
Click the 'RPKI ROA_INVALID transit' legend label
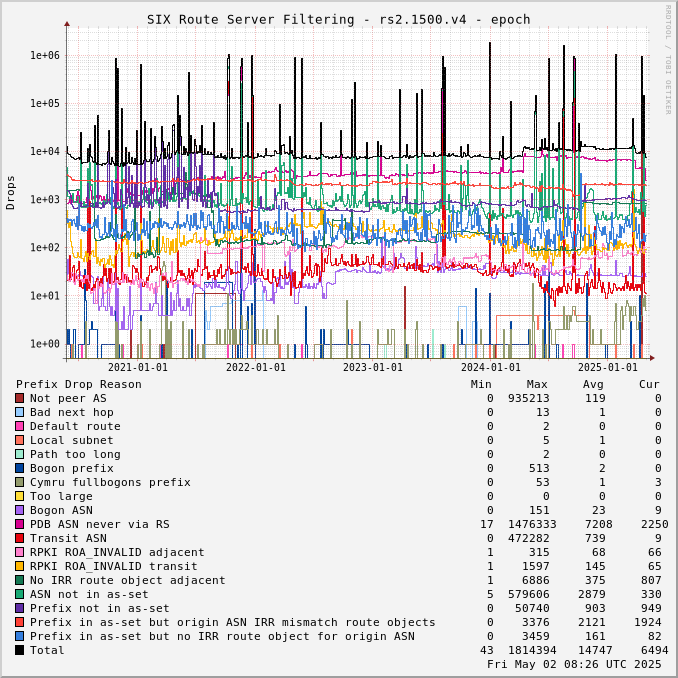pyautogui.click(x=113, y=566)
